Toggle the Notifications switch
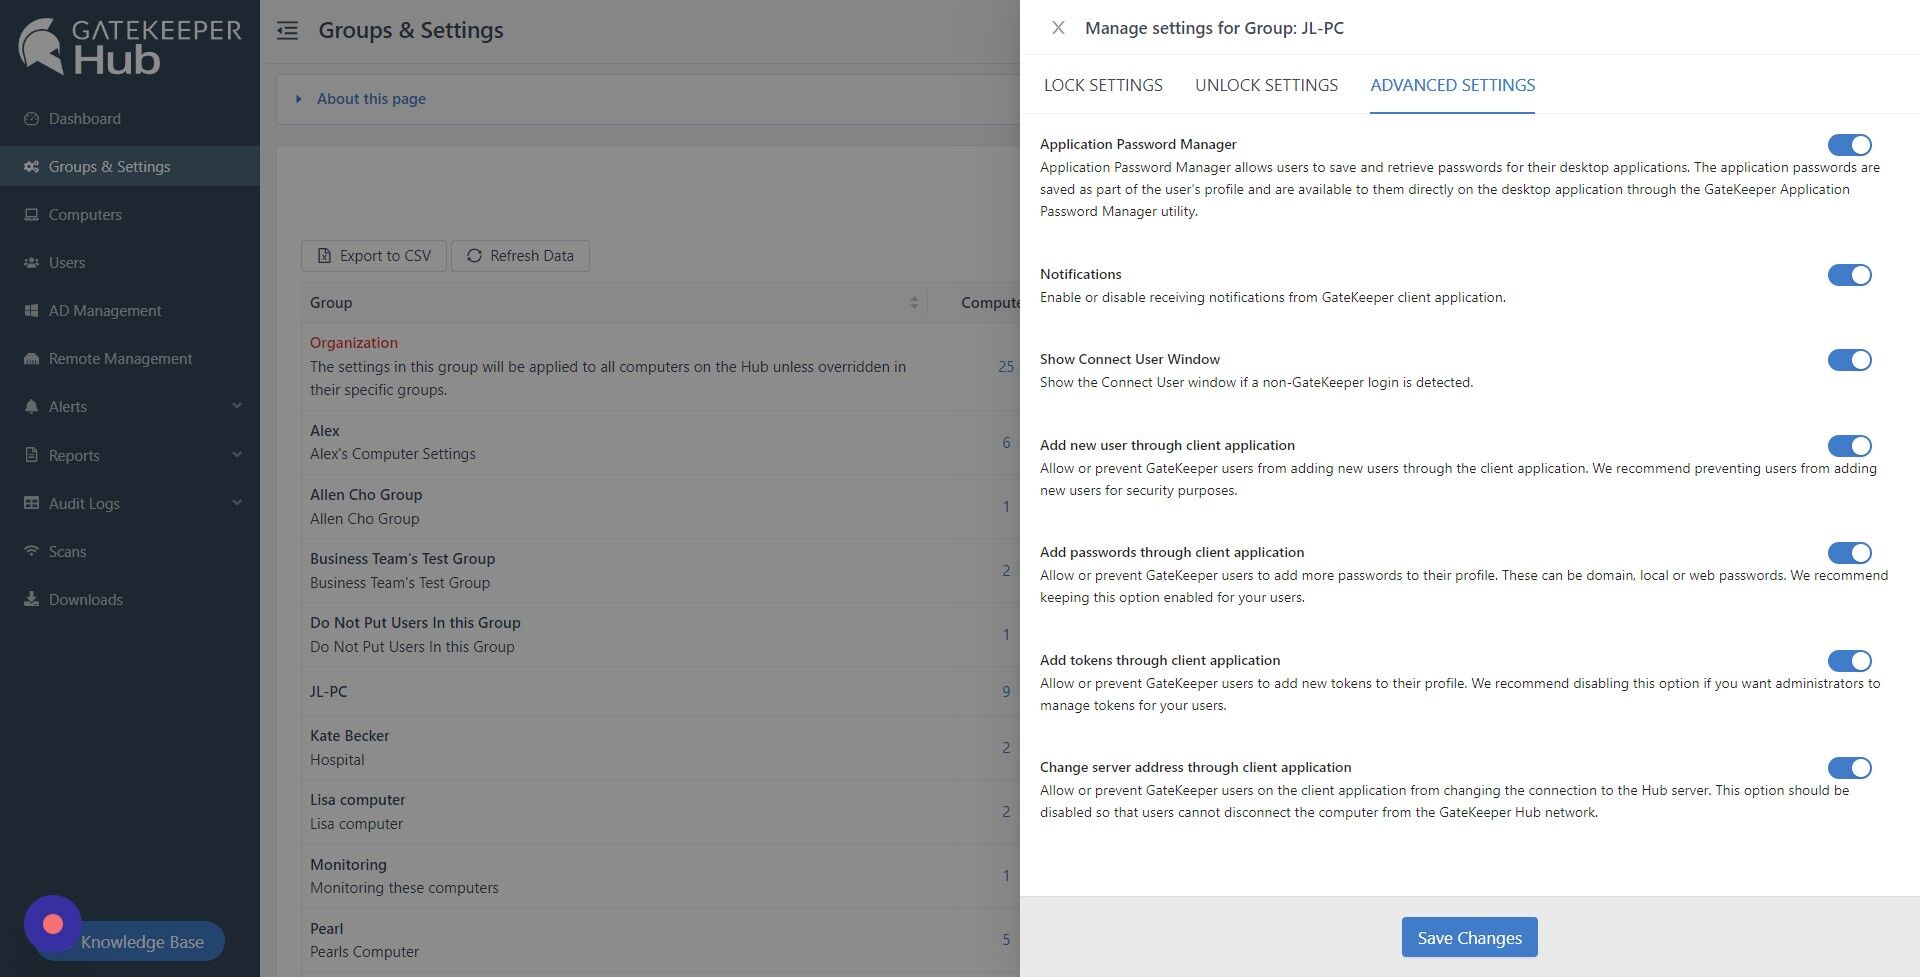The width and height of the screenshot is (1920, 977). [x=1849, y=275]
